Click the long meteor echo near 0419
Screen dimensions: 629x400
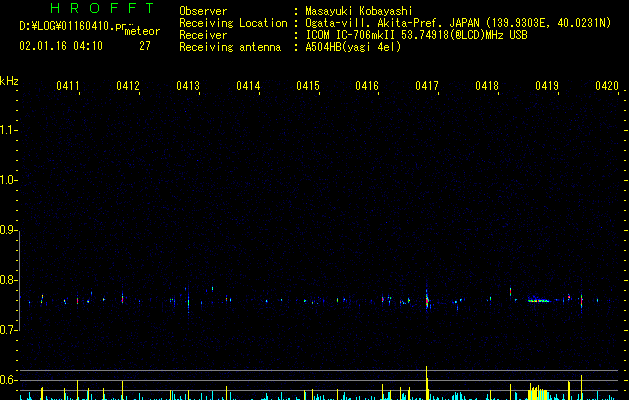click(x=540, y=301)
